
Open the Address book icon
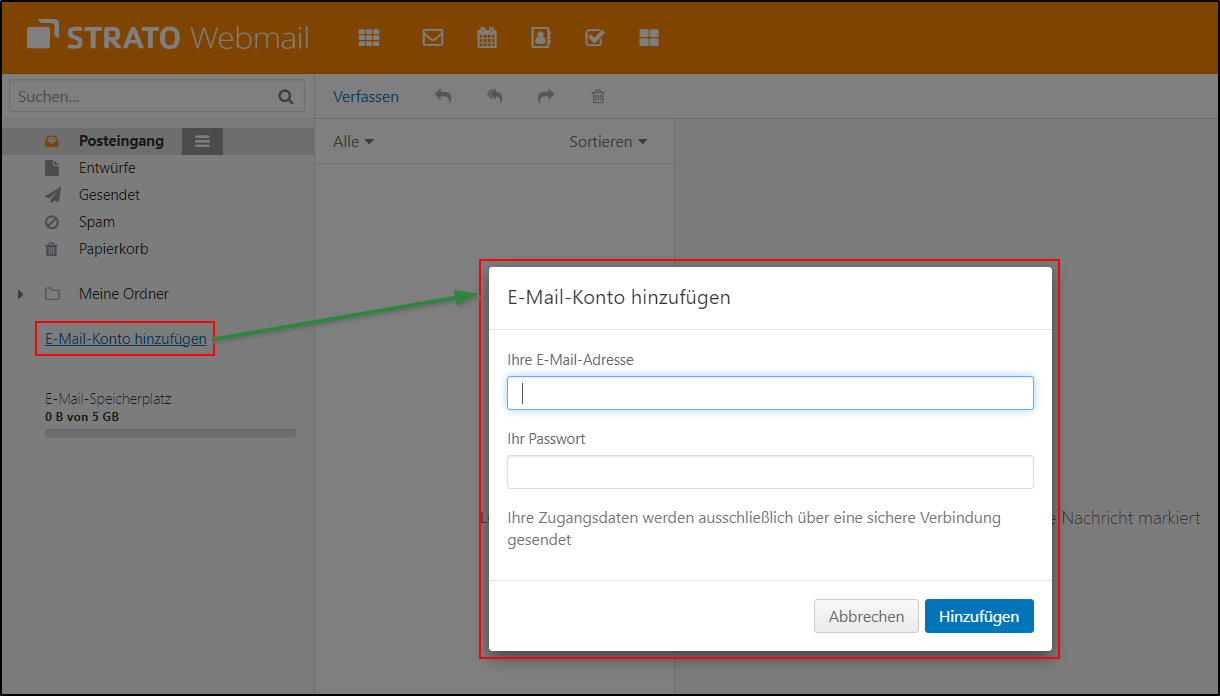pos(540,37)
